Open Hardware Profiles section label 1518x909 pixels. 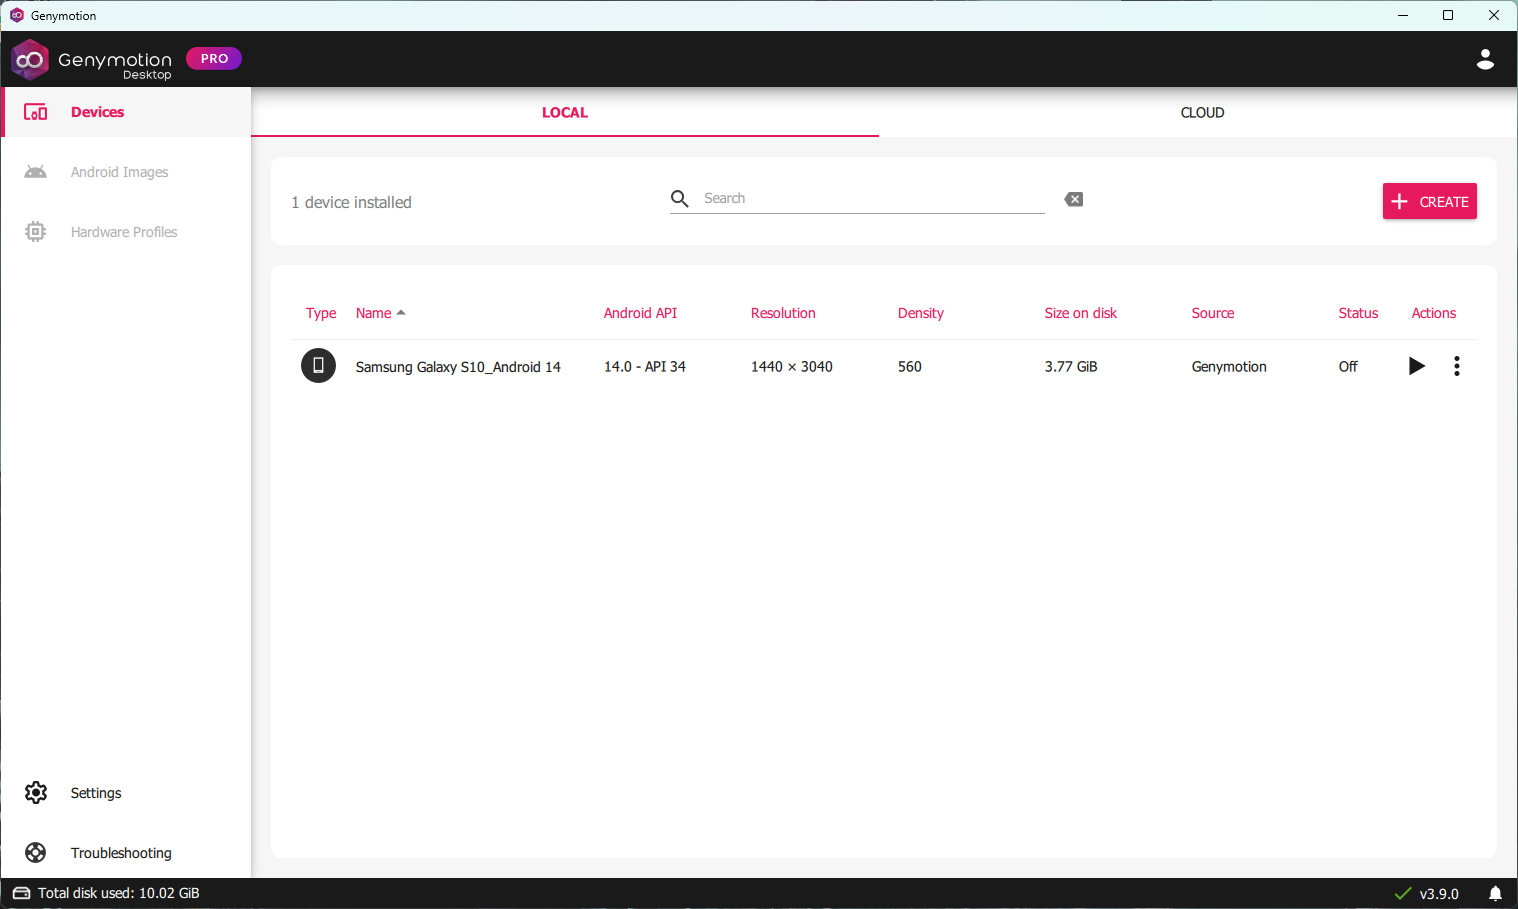pyautogui.click(x=124, y=232)
